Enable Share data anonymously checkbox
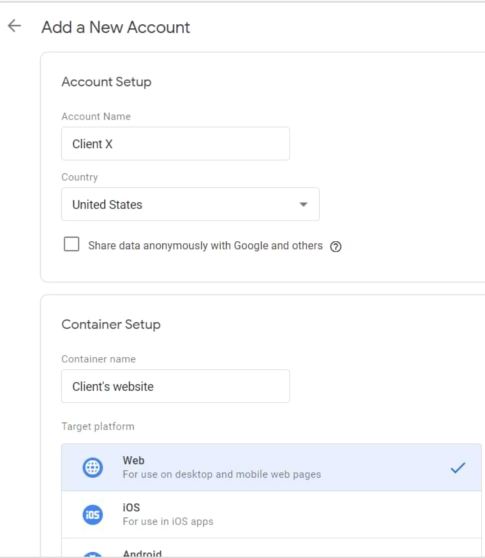Screen dimensions: 485x558 (x=72, y=244)
